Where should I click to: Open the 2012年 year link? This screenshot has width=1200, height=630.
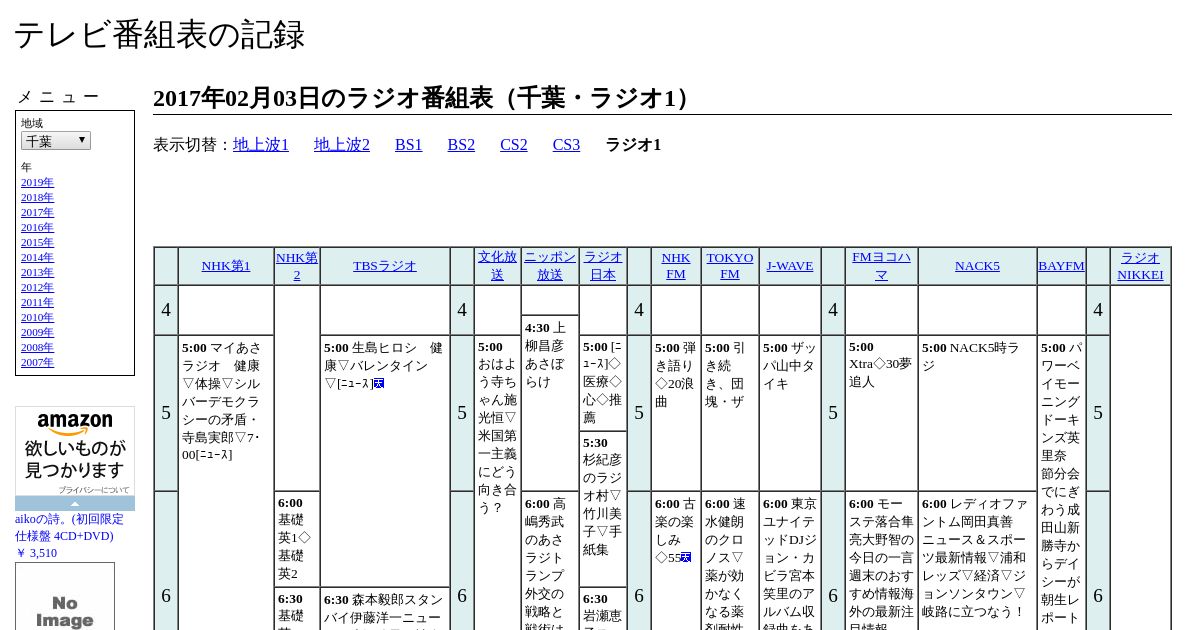pos(37,287)
